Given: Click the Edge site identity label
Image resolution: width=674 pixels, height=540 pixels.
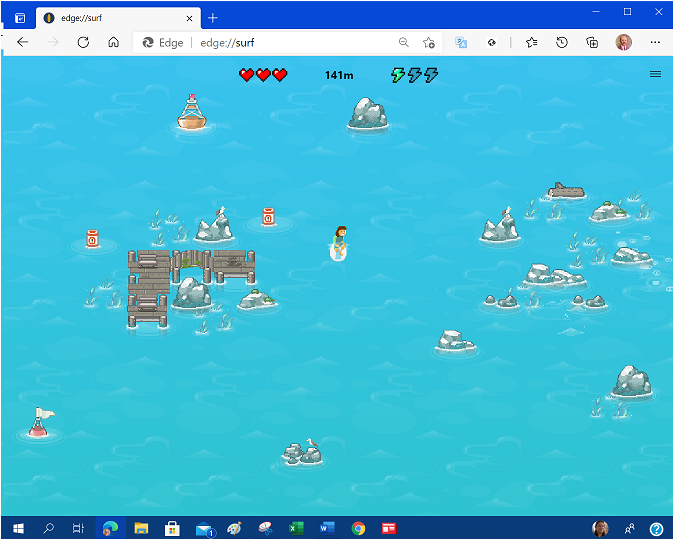Looking at the screenshot, I should pos(163,43).
